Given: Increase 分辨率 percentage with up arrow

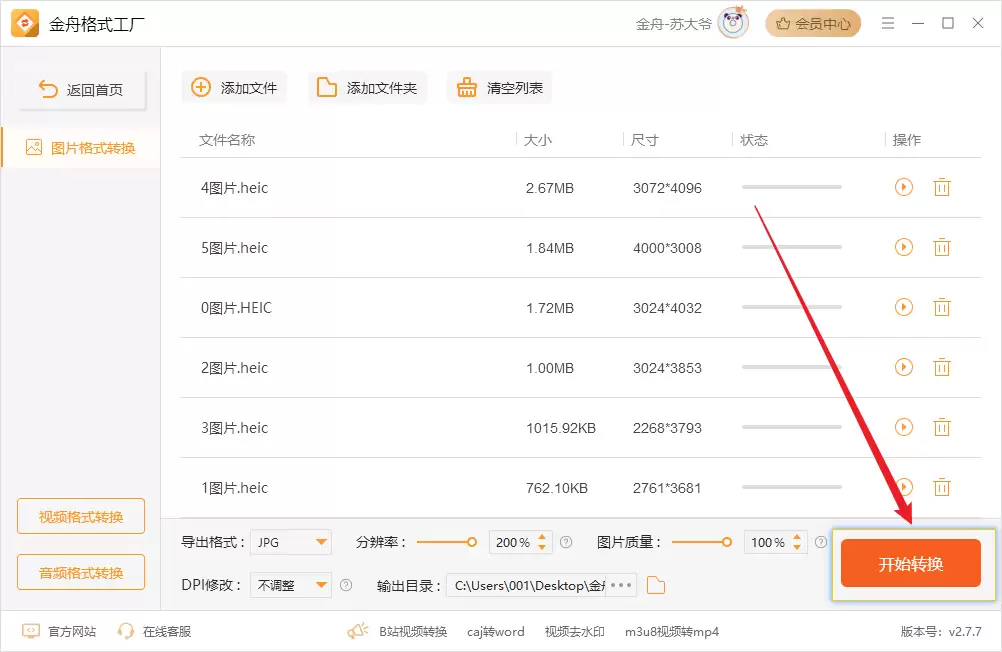Looking at the screenshot, I should 542,537.
